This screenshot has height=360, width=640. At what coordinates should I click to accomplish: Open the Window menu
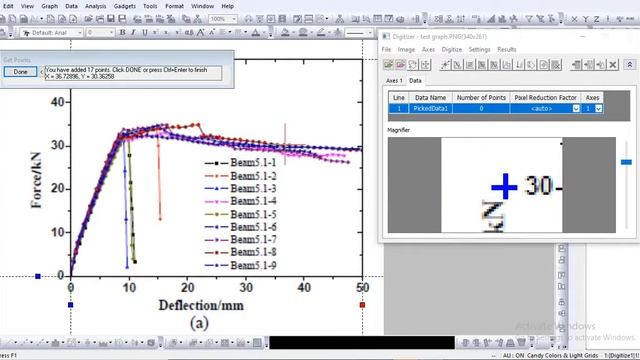tap(202, 6)
